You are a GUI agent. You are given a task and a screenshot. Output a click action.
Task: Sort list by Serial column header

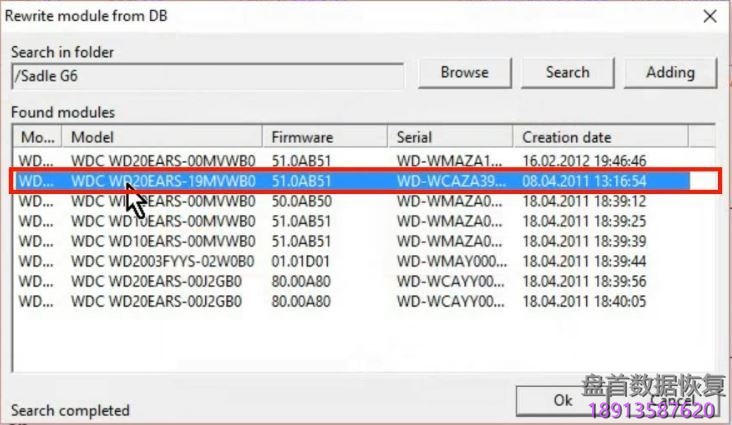[x=450, y=137]
